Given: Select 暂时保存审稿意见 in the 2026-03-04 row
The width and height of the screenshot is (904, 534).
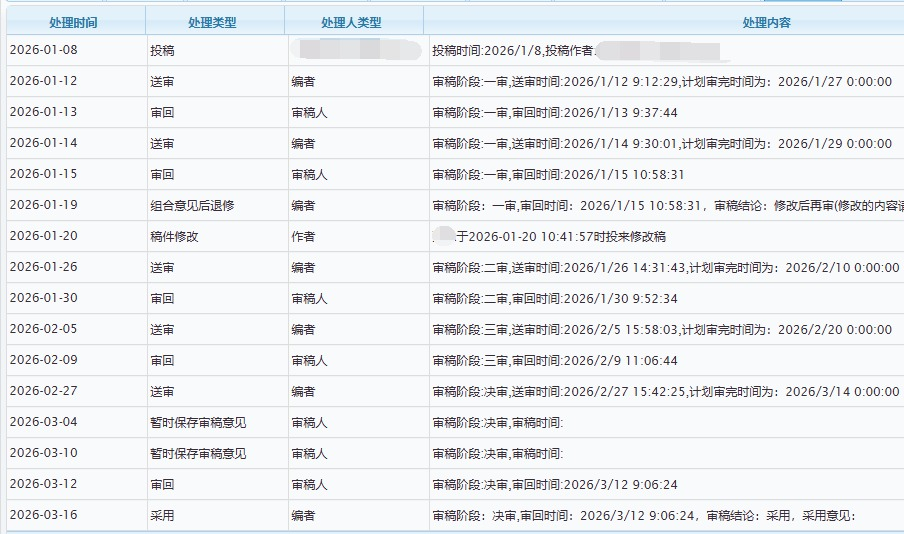Looking at the screenshot, I should [x=198, y=422].
